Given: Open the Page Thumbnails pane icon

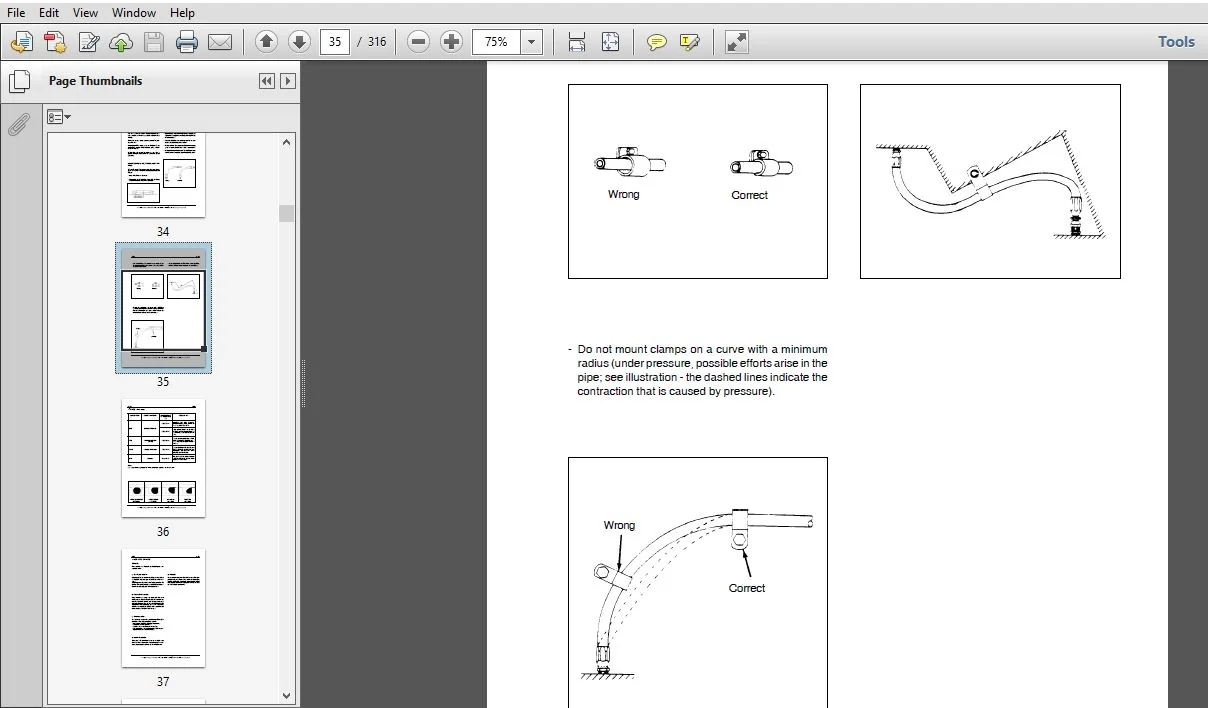Looking at the screenshot, I should pyautogui.click(x=19, y=81).
